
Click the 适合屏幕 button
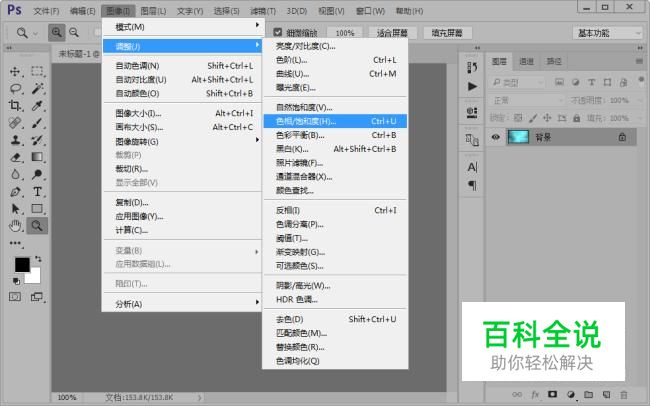392,33
